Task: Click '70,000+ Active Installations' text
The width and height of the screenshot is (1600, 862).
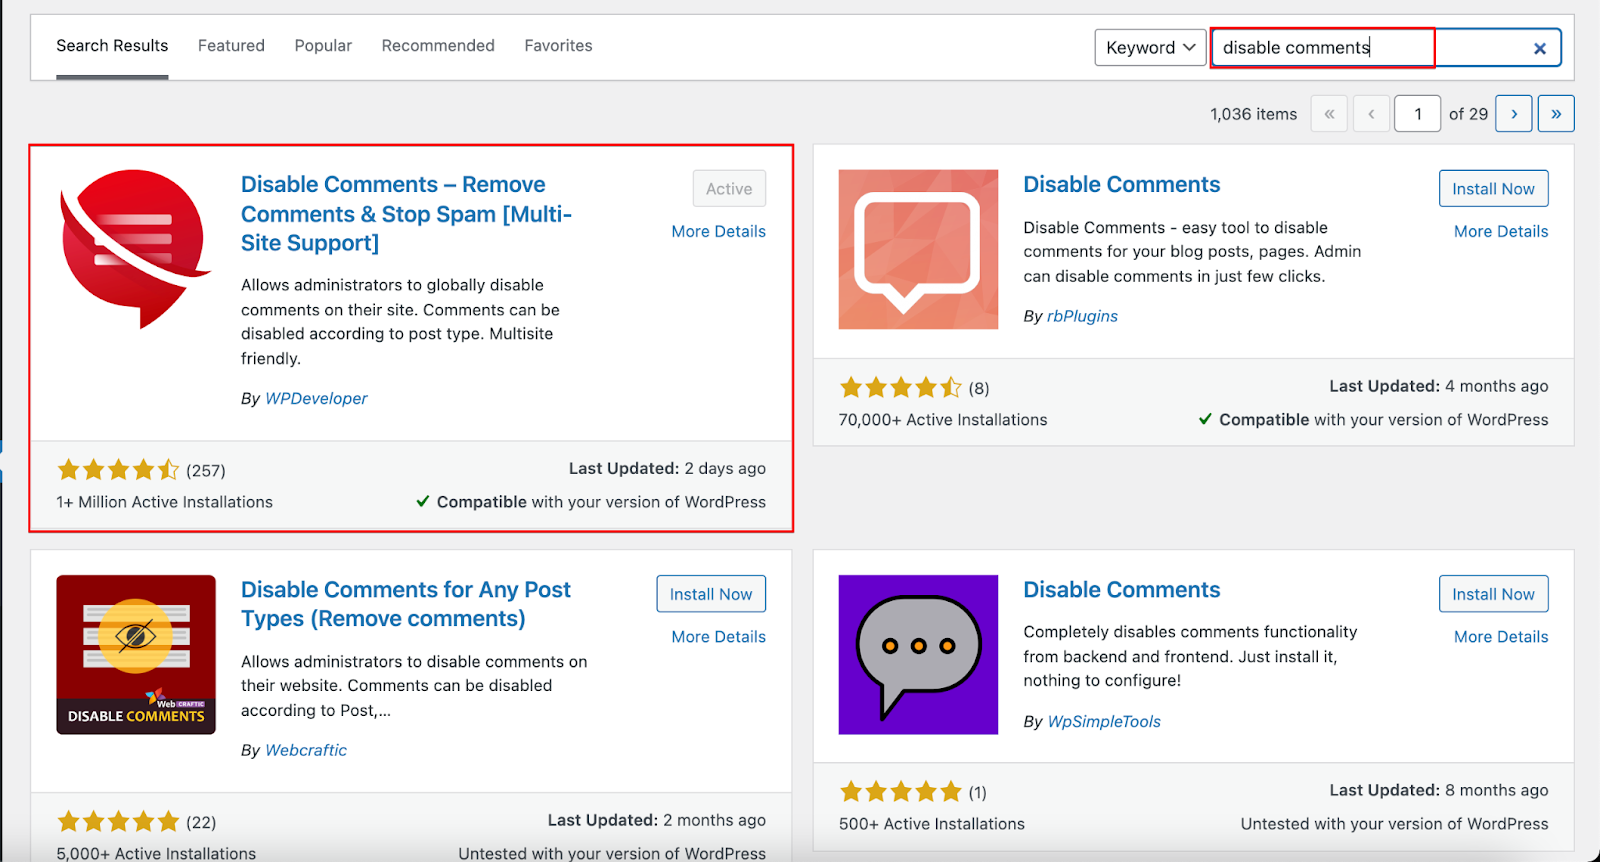Action: (x=943, y=420)
